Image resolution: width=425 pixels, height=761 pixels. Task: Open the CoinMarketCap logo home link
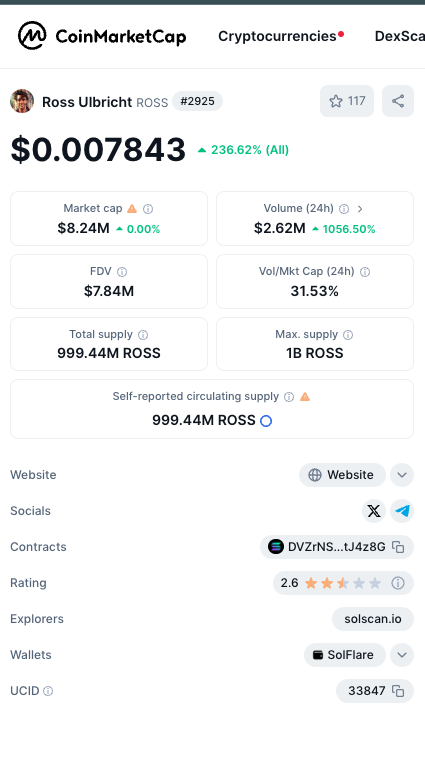[102, 36]
